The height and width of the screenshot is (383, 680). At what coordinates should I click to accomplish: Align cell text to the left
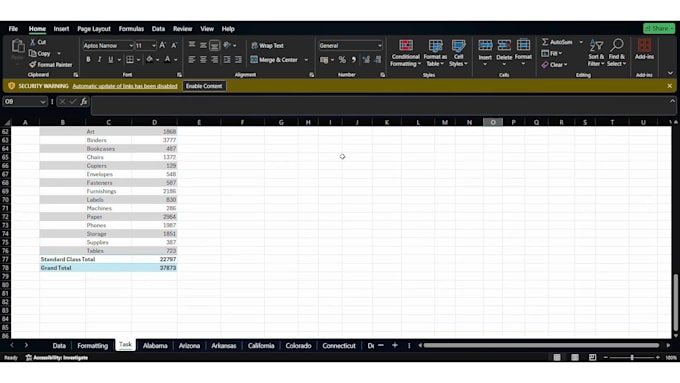(x=192, y=59)
